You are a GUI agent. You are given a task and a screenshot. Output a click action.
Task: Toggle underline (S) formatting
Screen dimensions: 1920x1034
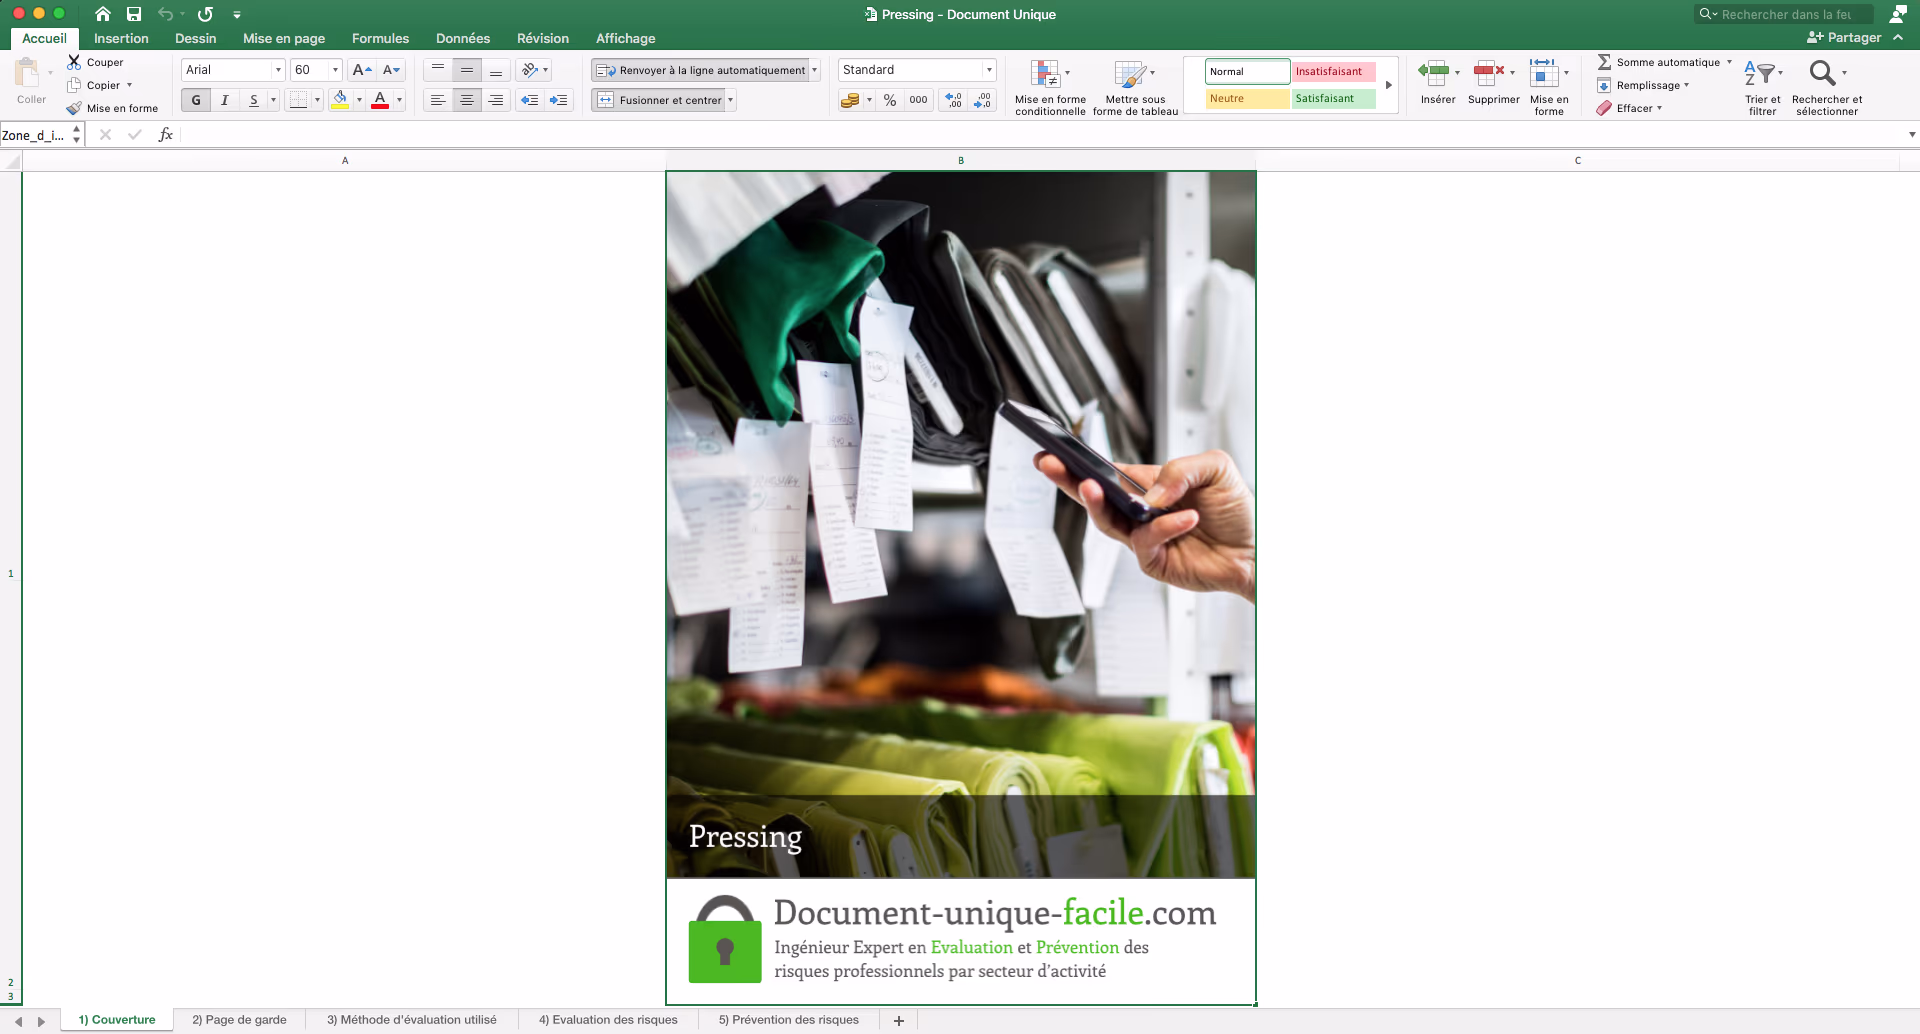click(254, 100)
